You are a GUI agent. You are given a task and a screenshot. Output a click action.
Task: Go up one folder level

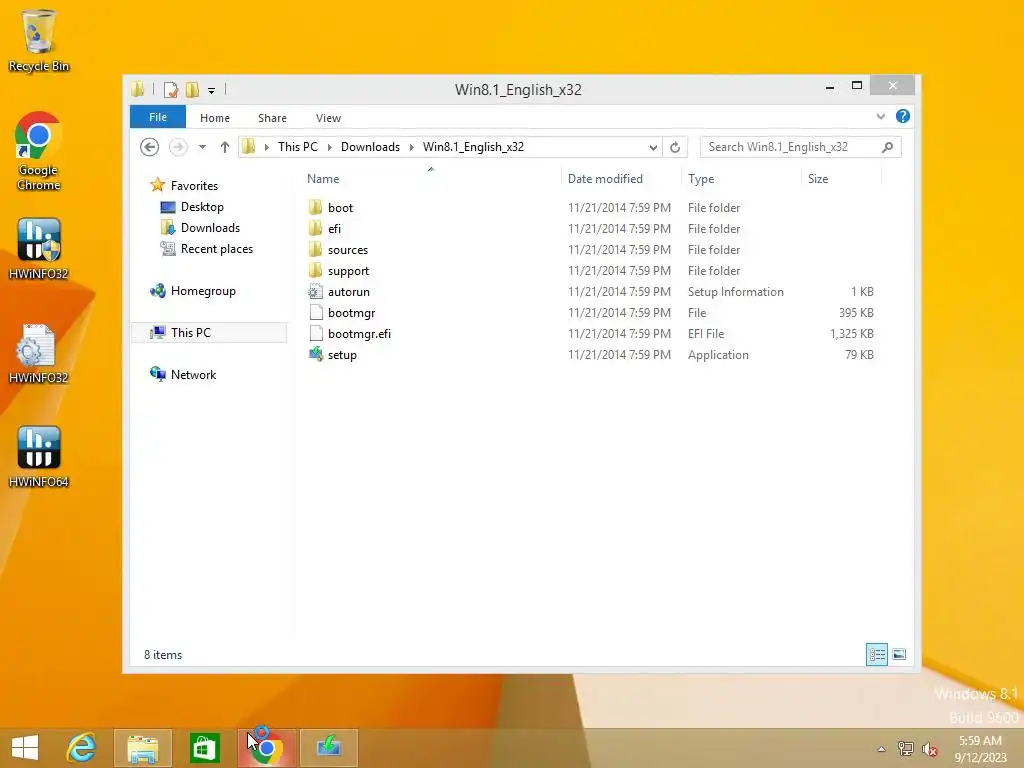[x=225, y=147]
